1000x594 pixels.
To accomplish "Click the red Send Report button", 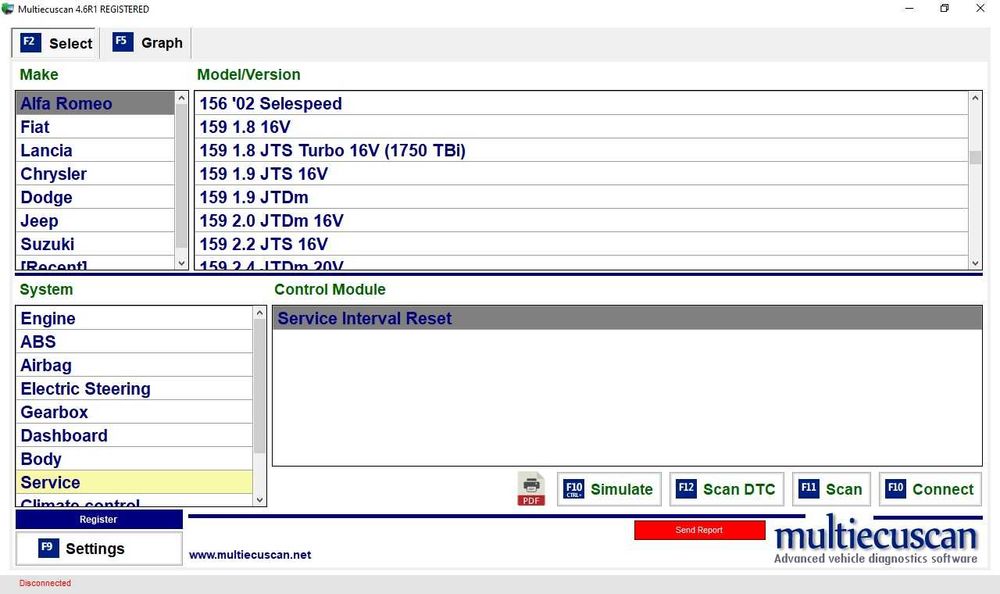I will click(700, 530).
